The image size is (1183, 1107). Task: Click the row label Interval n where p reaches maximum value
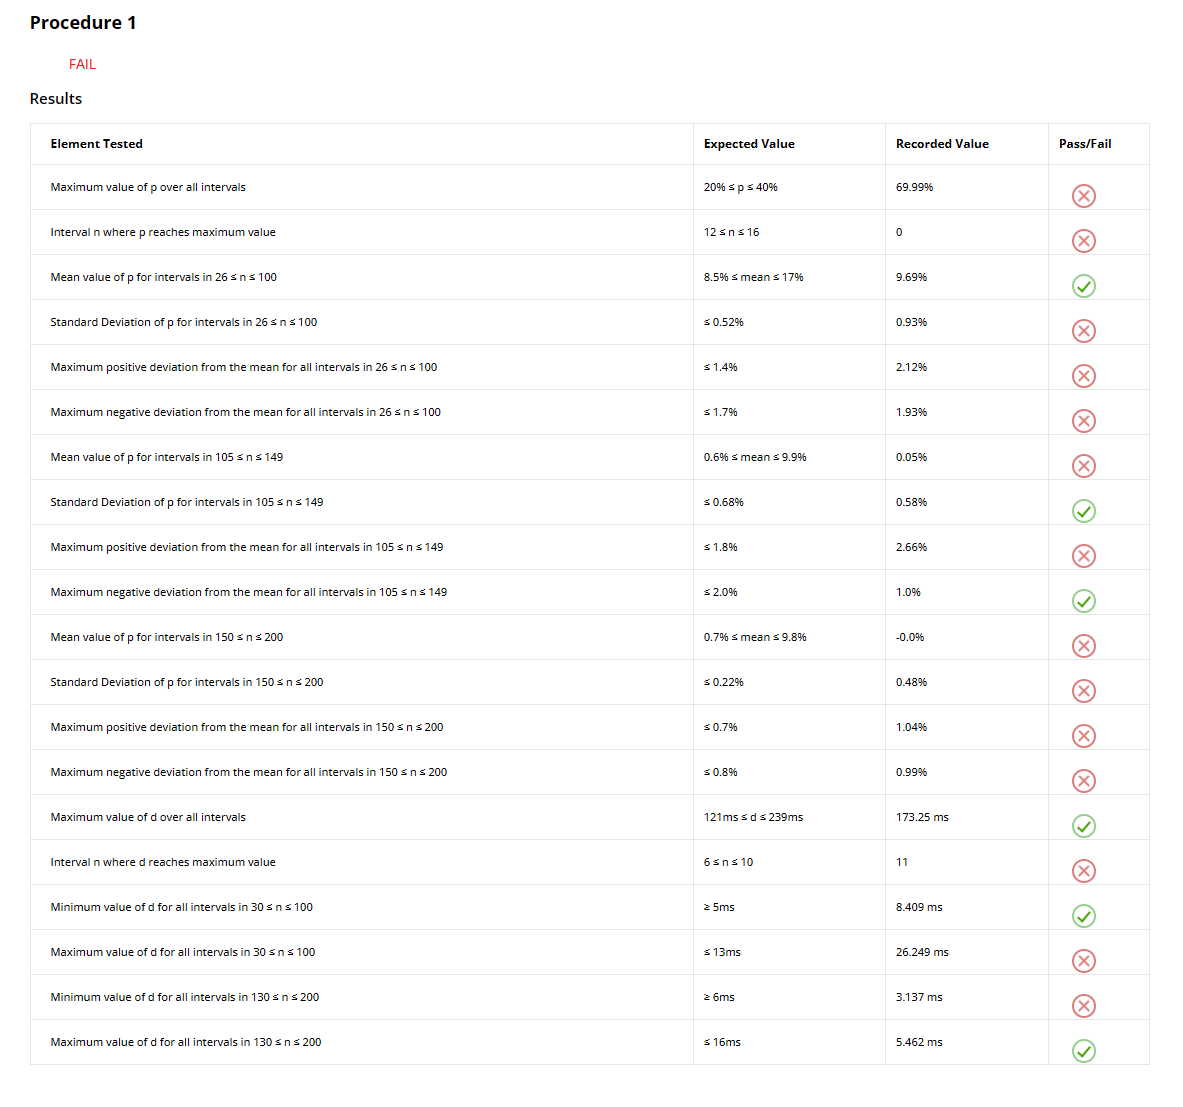coord(163,232)
